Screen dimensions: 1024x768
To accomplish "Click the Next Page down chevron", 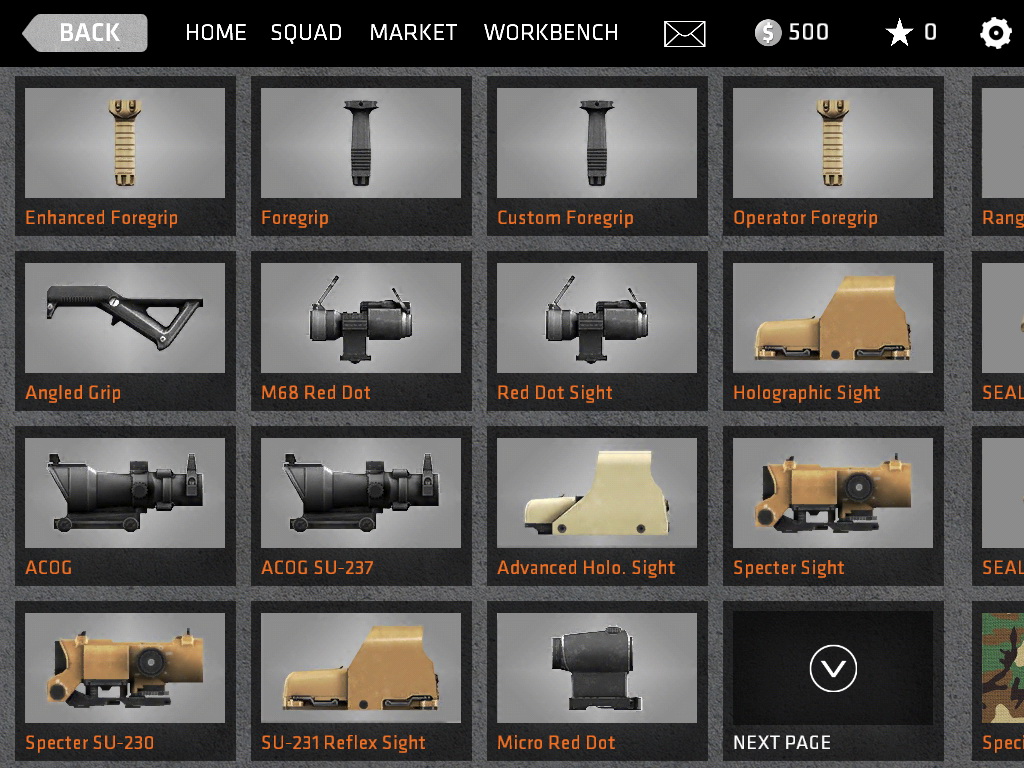I will [x=833, y=669].
